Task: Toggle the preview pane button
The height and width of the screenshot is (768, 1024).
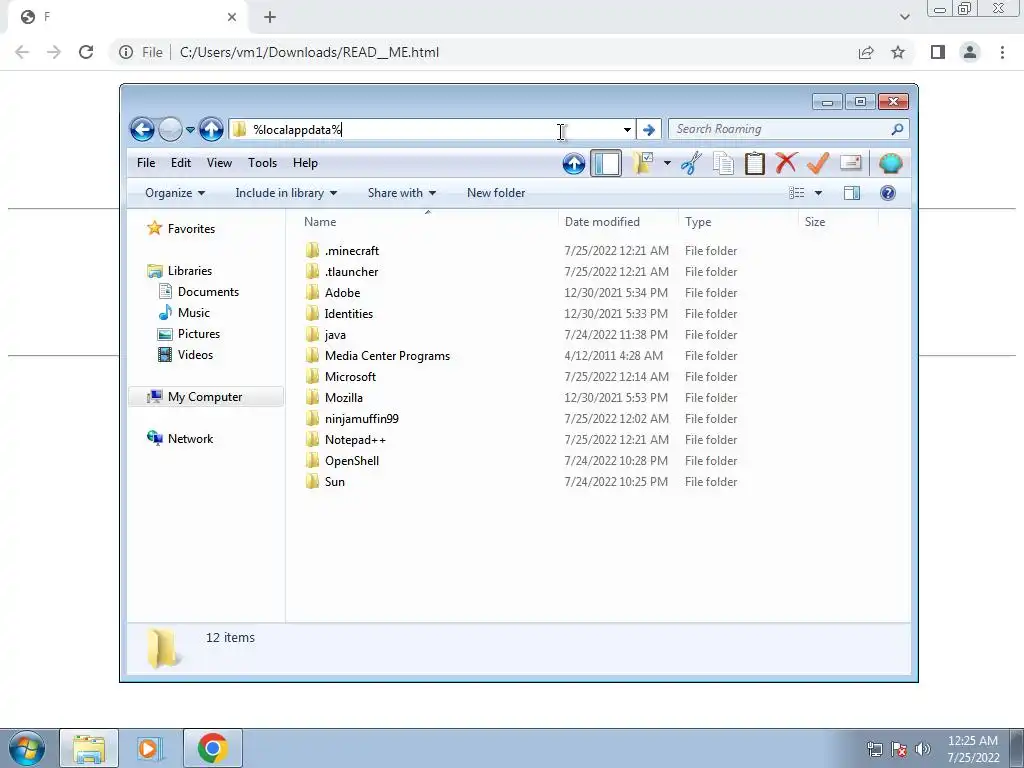Action: pyautogui.click(x=852, y=193)
